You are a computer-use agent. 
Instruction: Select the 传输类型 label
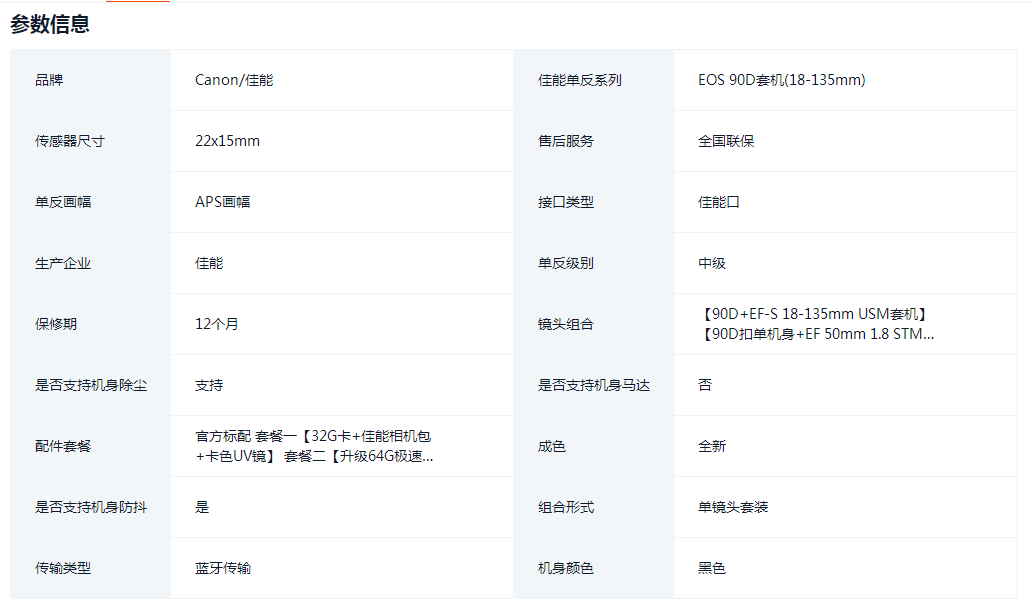click(x=63, y=568)
